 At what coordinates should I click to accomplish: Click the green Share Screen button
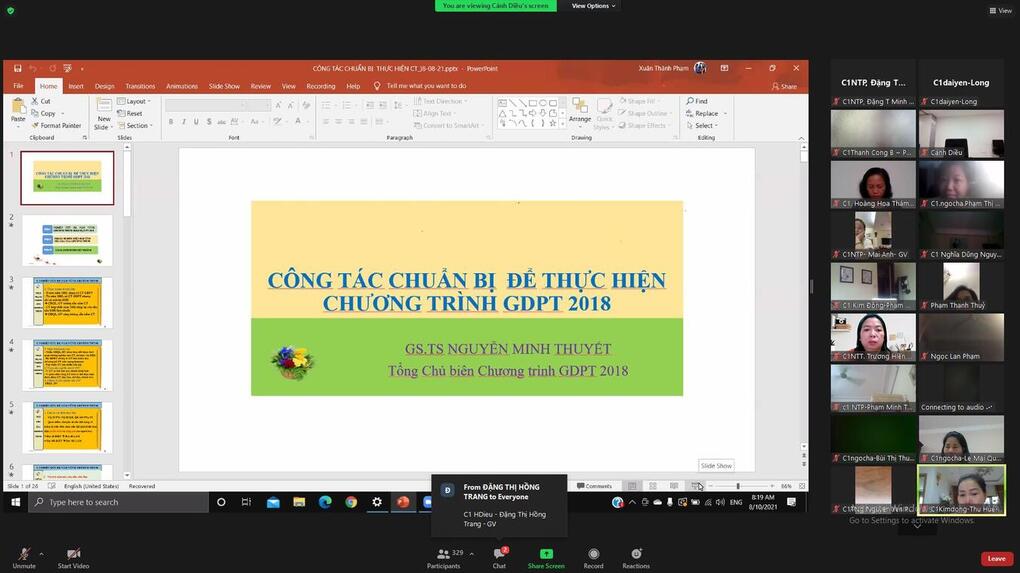tap(546, 557)
